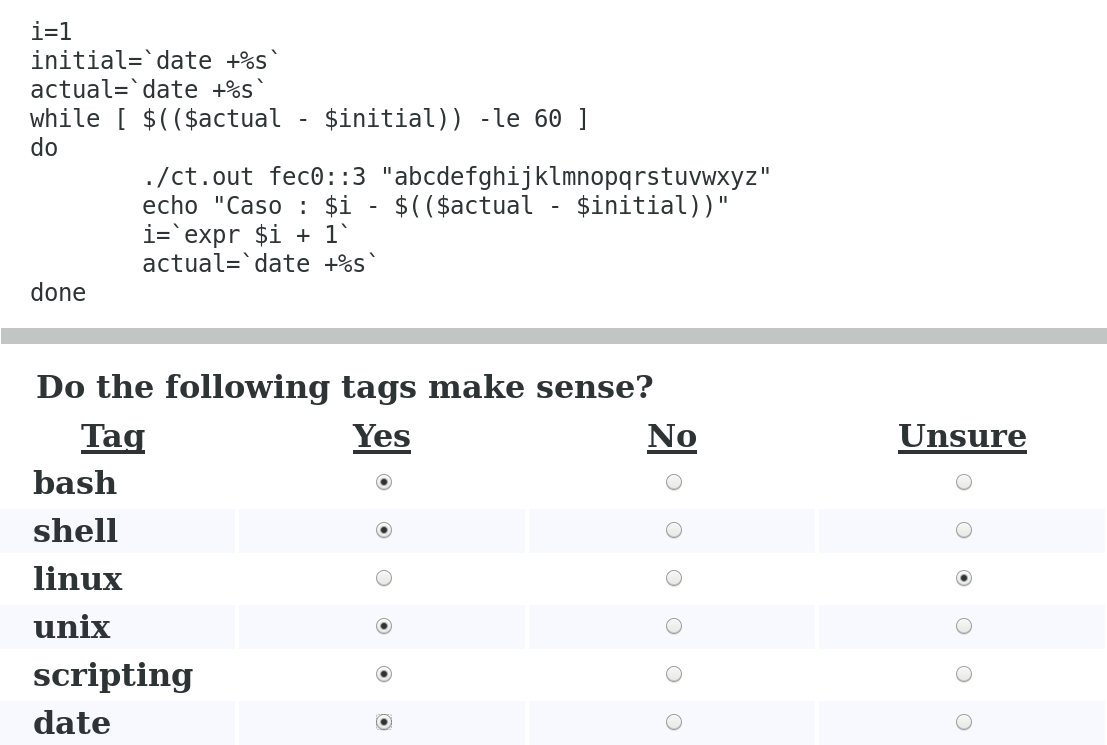Screen dimensions: 1107x745
Task: Mark the date tag as No
Action: tap(674, 722)
